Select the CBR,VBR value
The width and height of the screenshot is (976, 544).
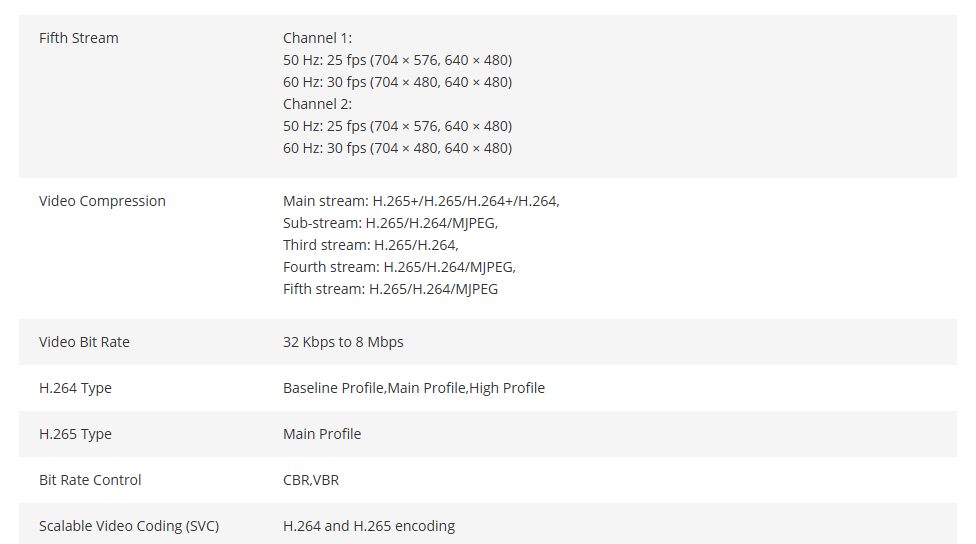(x=311, y=481)
